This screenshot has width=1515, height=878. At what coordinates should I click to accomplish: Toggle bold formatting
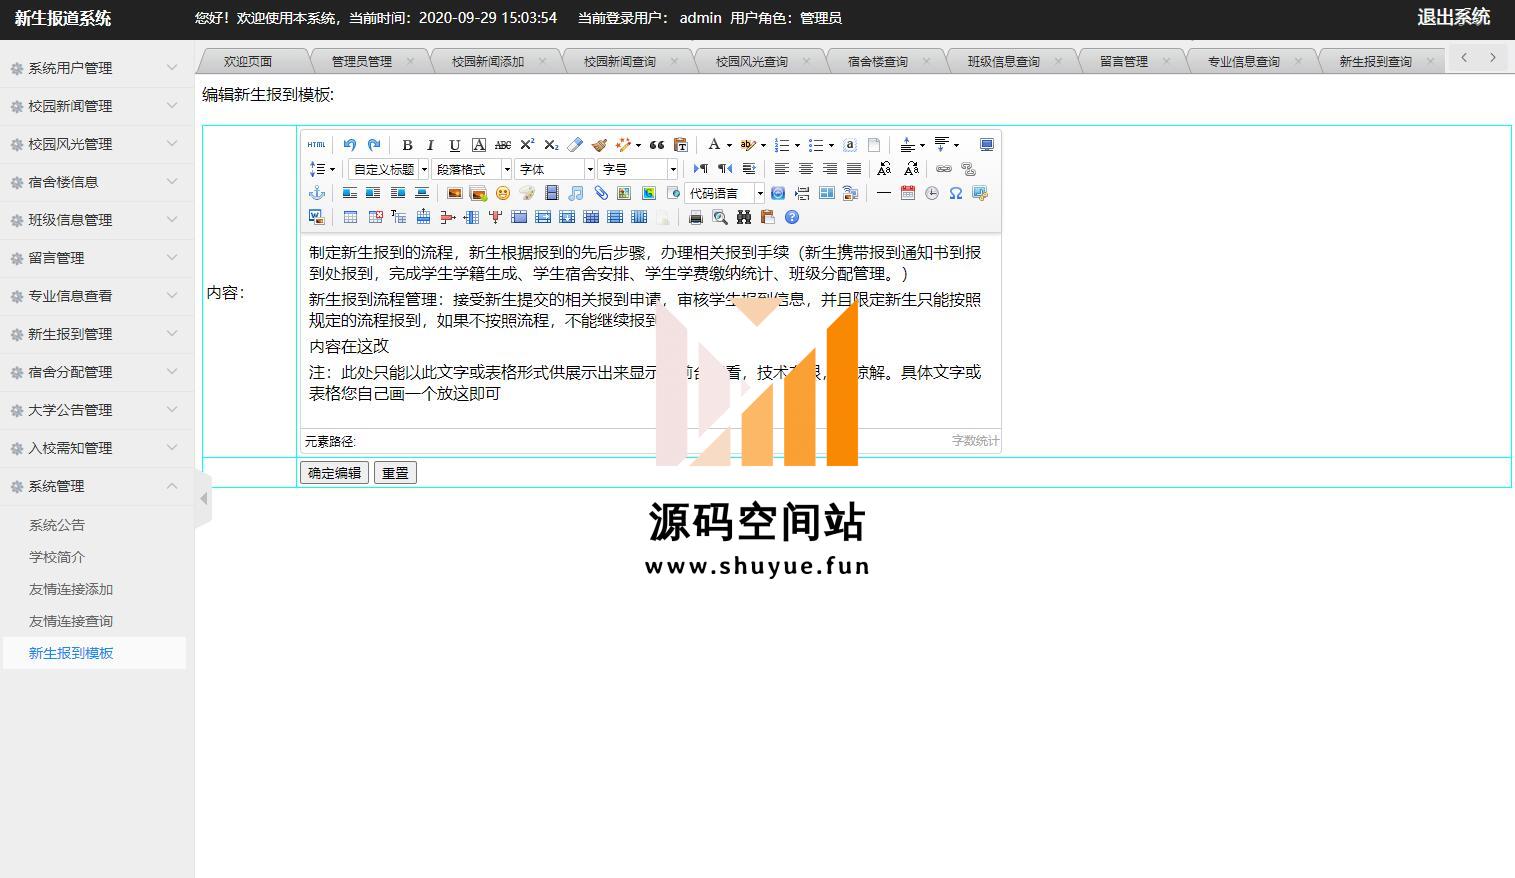tap(407, 145)
